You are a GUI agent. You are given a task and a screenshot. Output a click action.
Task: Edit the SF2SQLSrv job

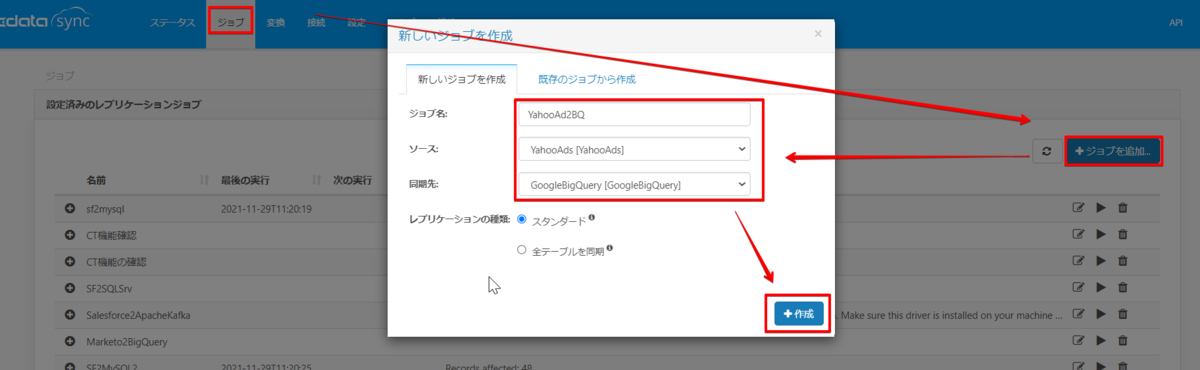point(1078,288)
